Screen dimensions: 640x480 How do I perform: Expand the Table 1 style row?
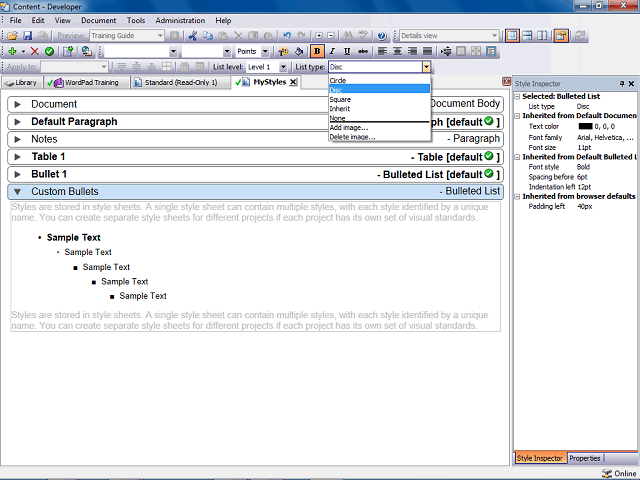pyautogui.click(x=18, y=157)
